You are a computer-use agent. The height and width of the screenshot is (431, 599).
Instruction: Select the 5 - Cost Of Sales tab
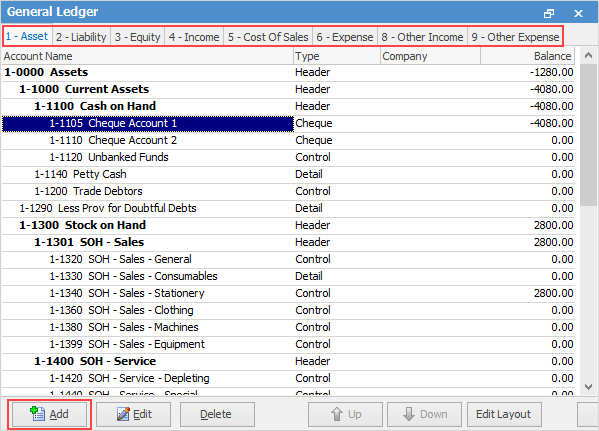coord(268,37)
